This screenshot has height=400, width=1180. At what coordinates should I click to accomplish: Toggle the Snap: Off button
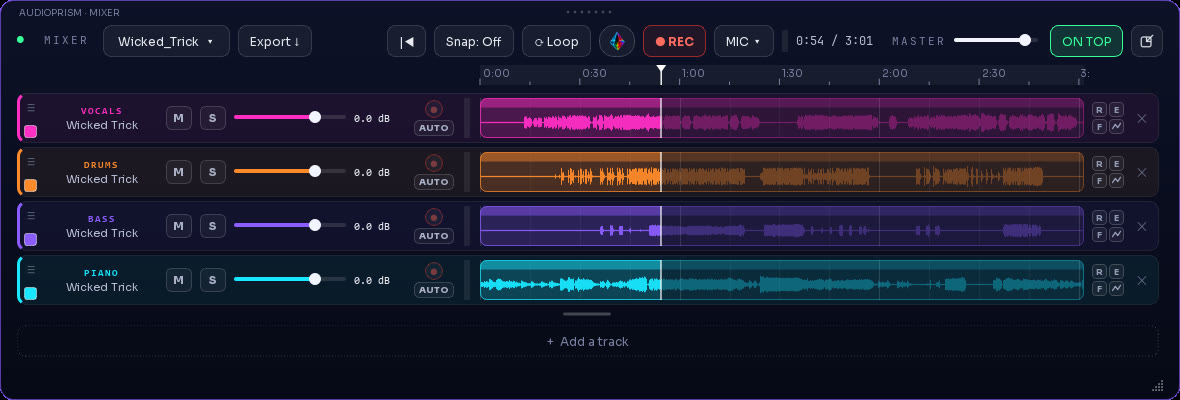pyautogui.click(x=473, y=41)
